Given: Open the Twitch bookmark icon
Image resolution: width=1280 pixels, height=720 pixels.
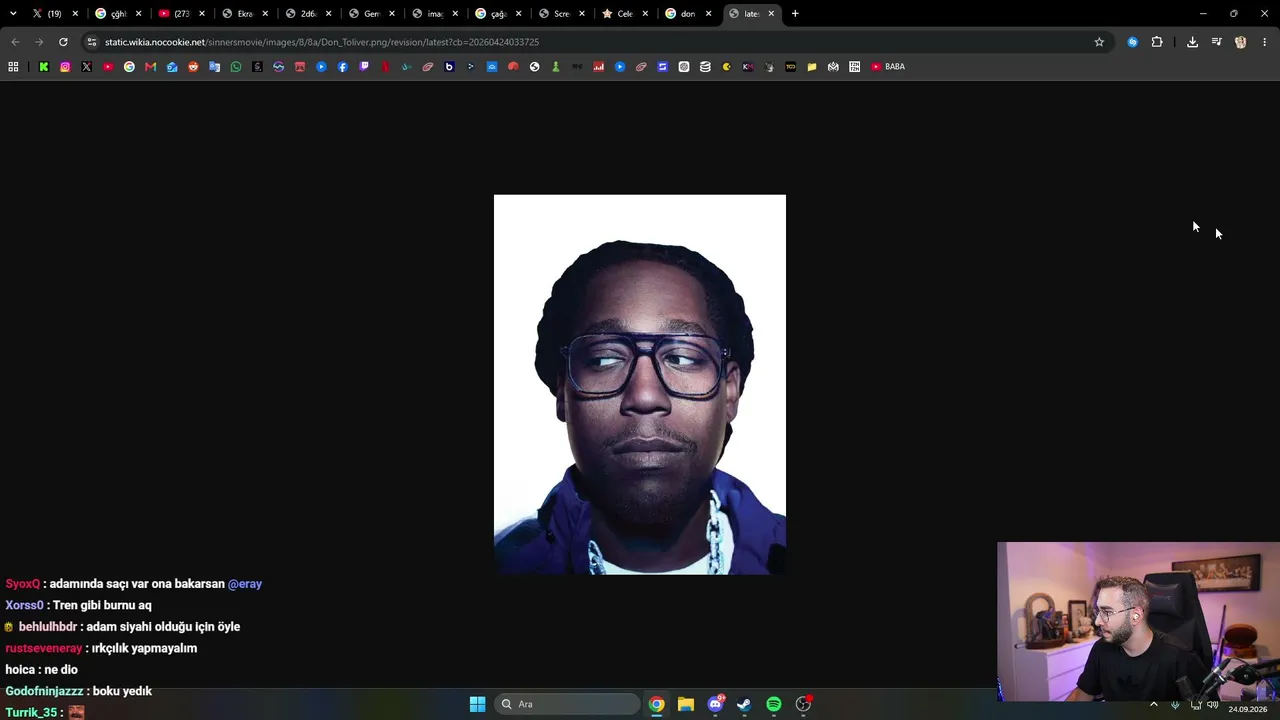Looking at the screenshot, I should pos(364,67).
